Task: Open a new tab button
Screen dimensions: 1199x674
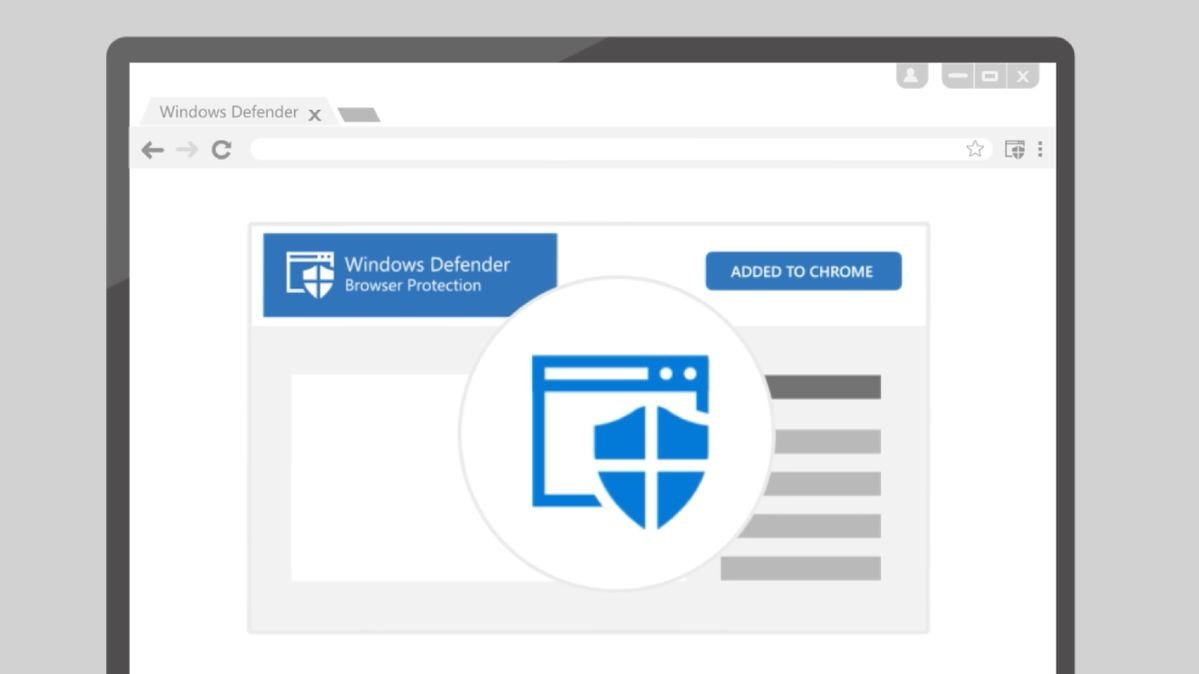Action: pos(359,115)
